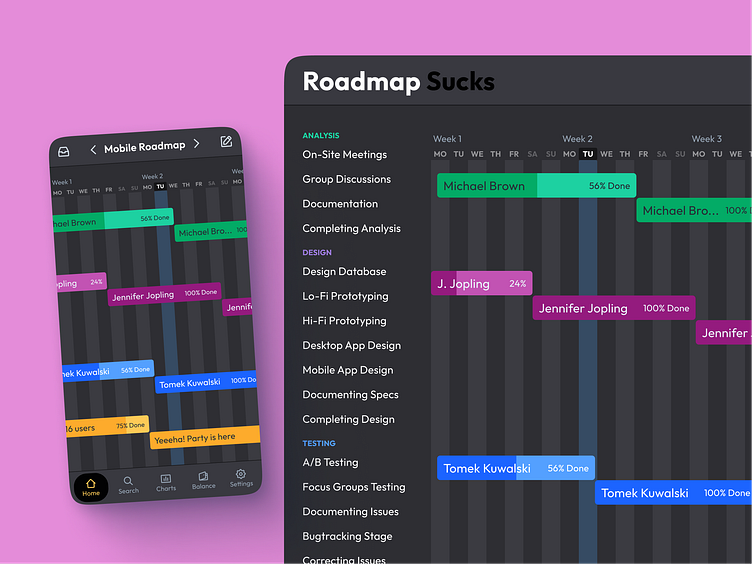Select highlighted TU day in Week 2

click(x=588, y=154)
